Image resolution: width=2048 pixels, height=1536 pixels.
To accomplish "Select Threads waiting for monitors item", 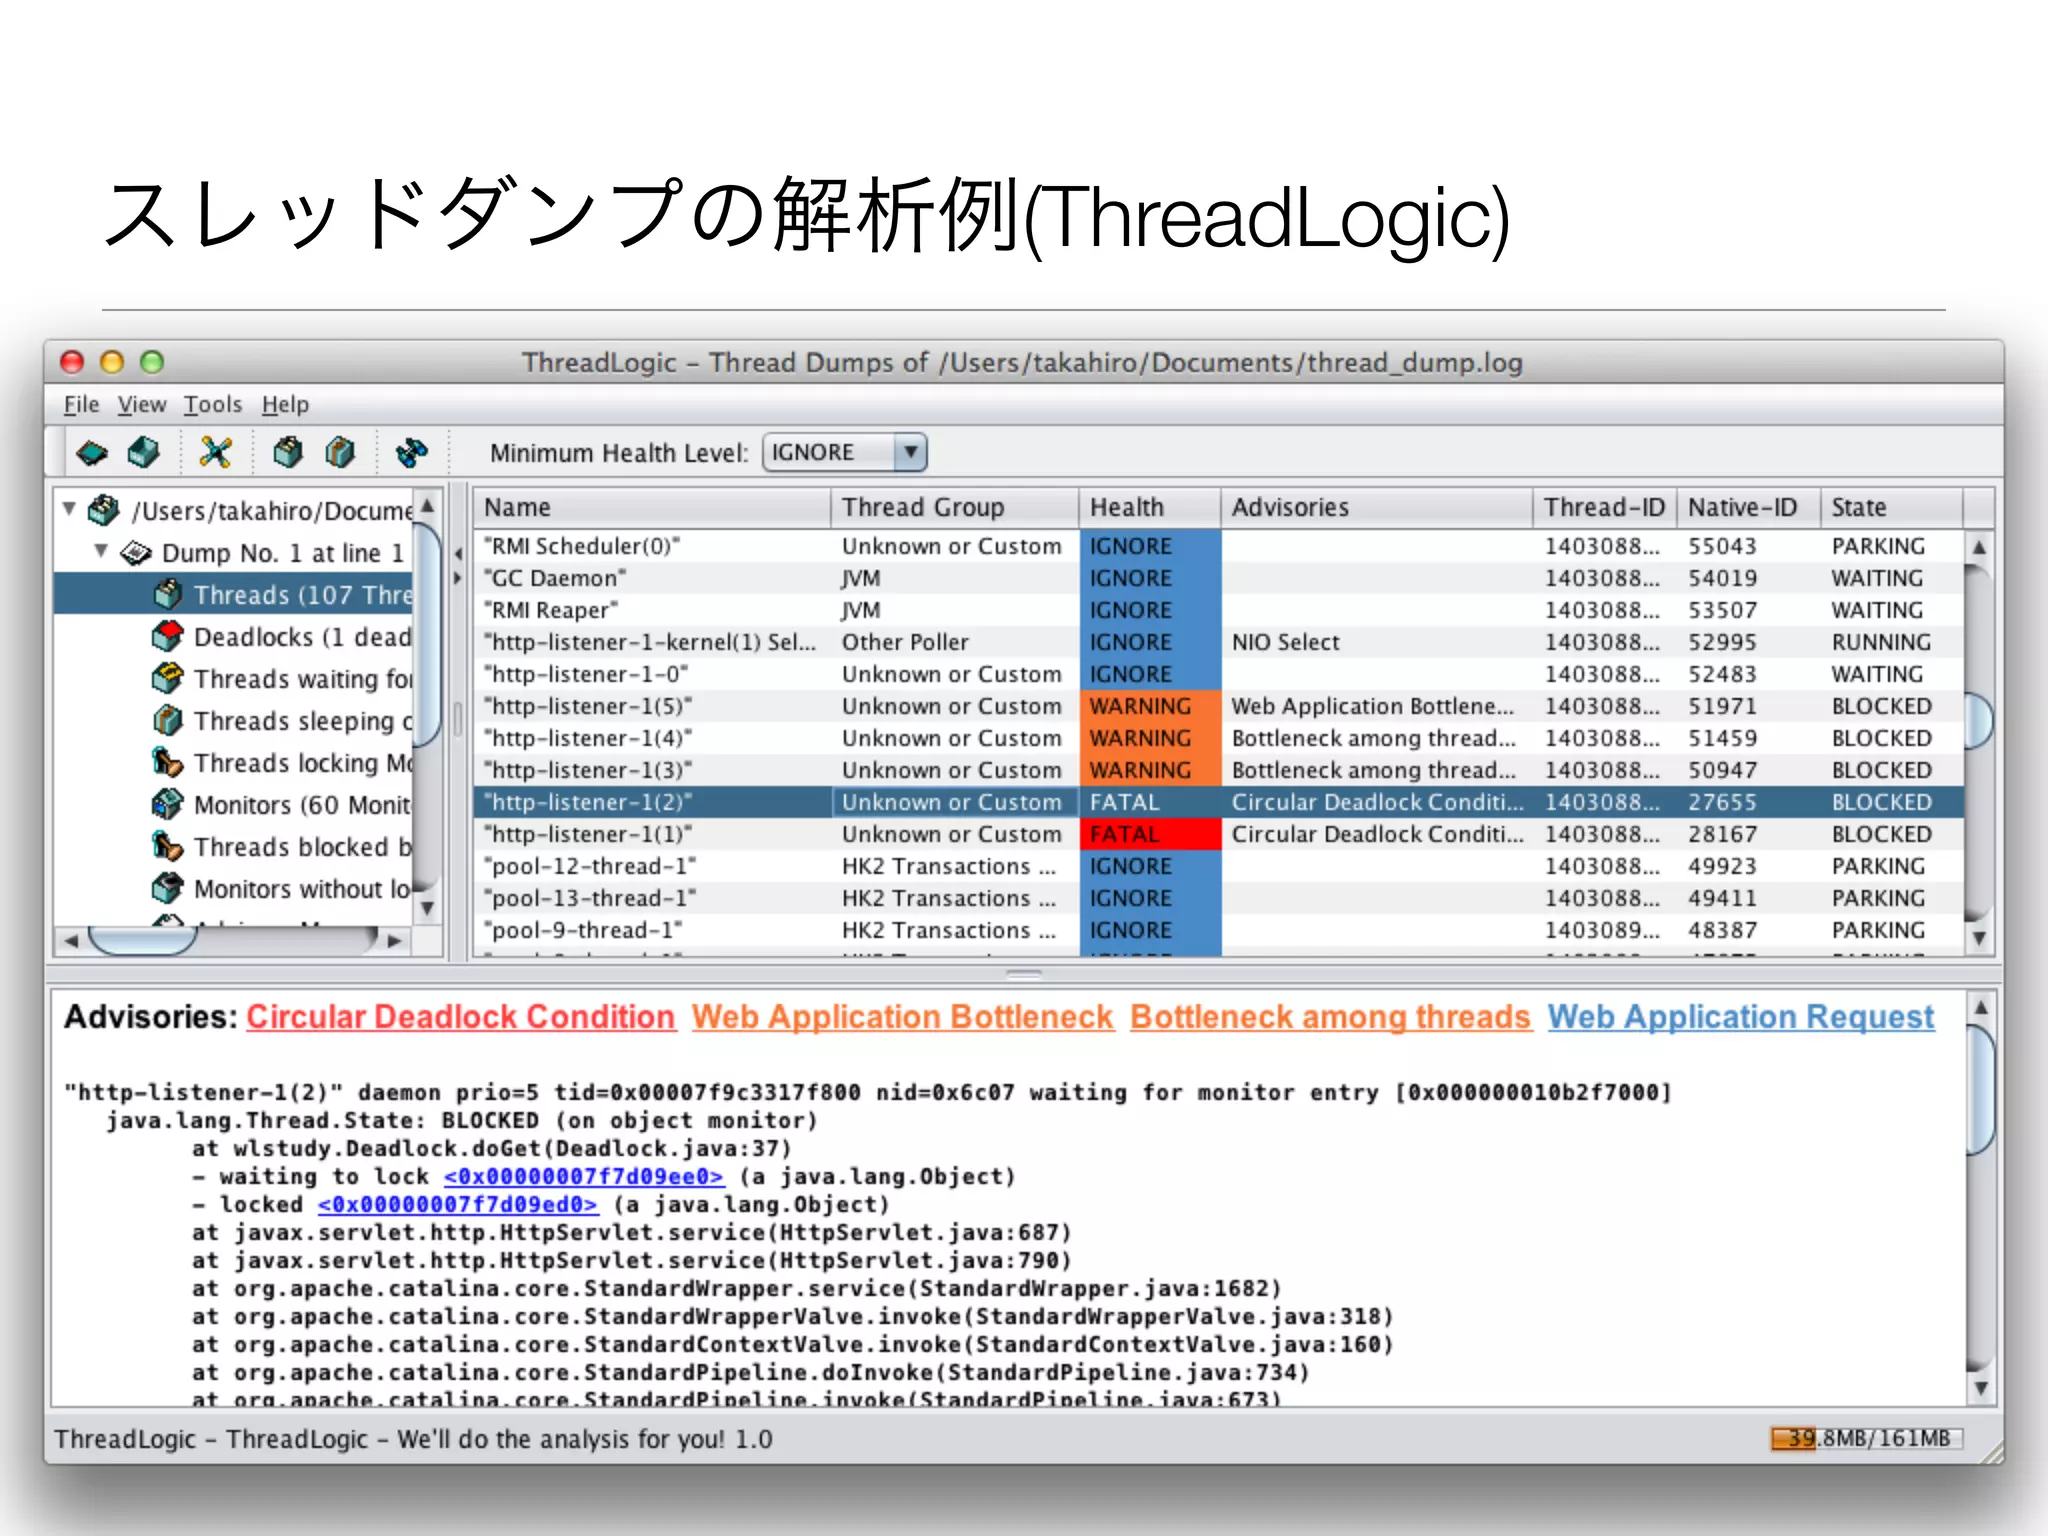I will tap(302, 679).
